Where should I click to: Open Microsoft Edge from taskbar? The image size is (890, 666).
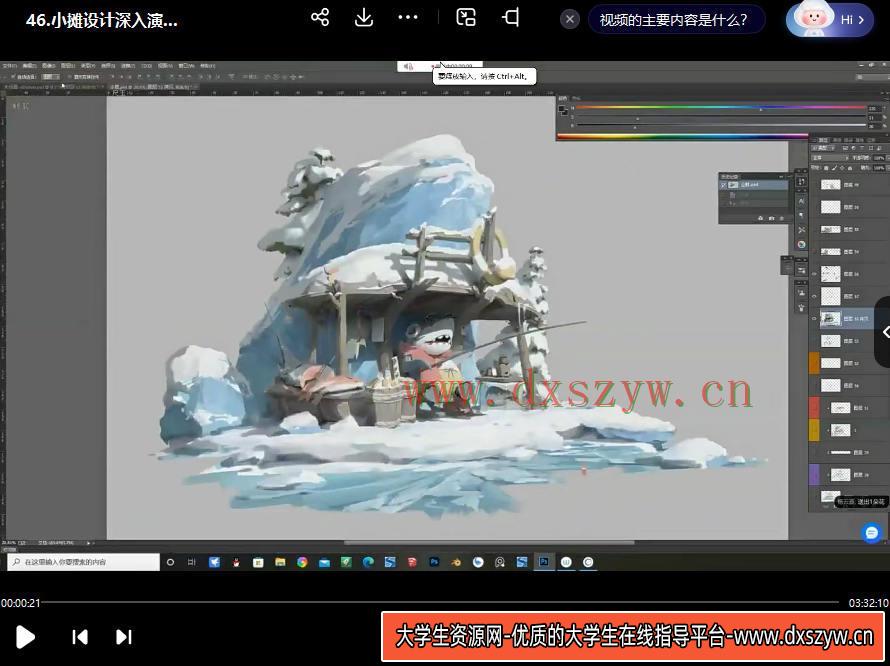(368, 562)
